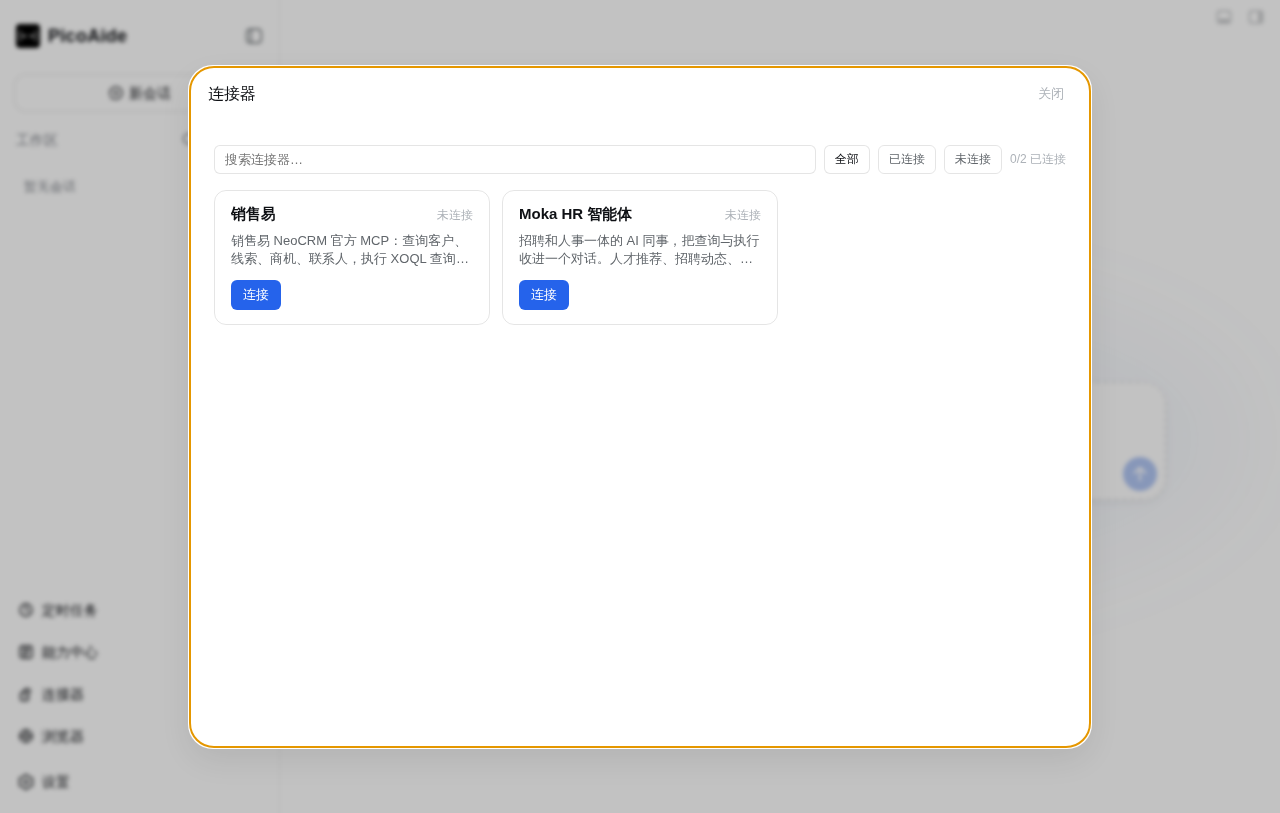Open 浏览器 in the sidebar
The width and height of the screenshot is (1280, 813).
point(62,736)
